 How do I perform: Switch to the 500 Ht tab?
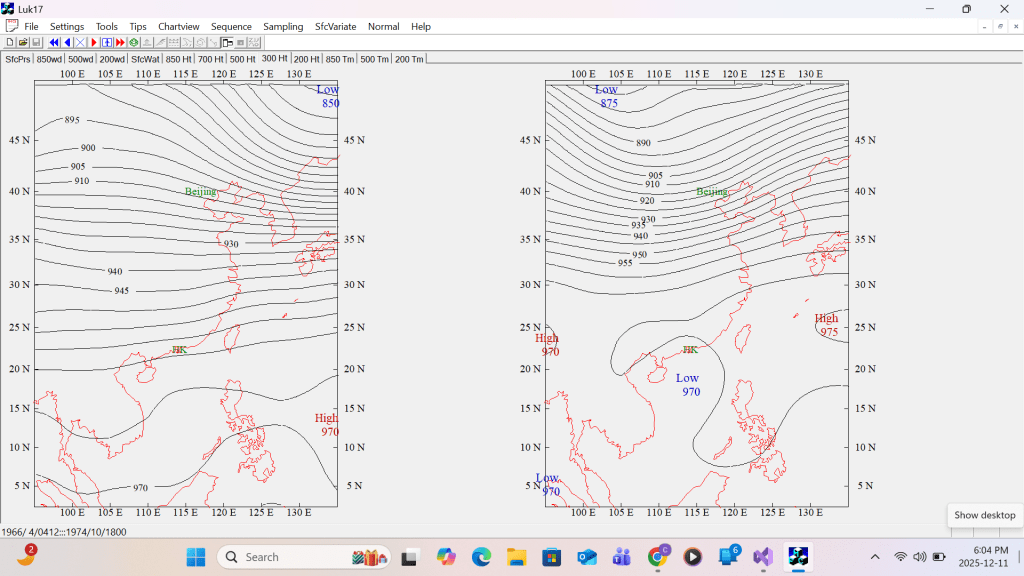[x=242, y=59]
